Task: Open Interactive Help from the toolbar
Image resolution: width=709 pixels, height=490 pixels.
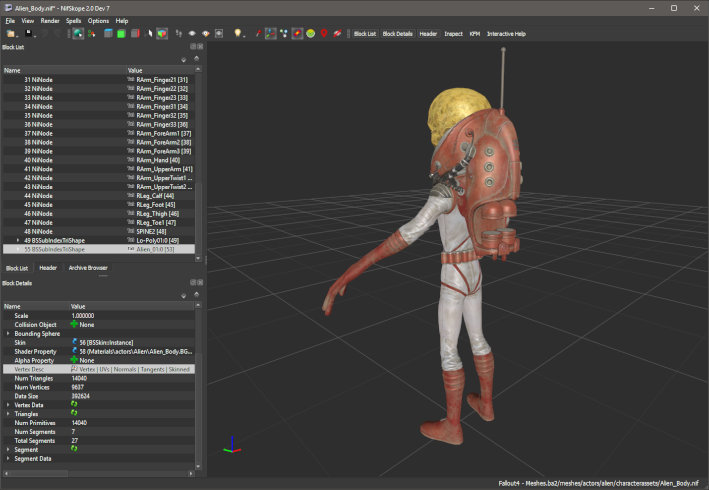Action: coord(506,34)
